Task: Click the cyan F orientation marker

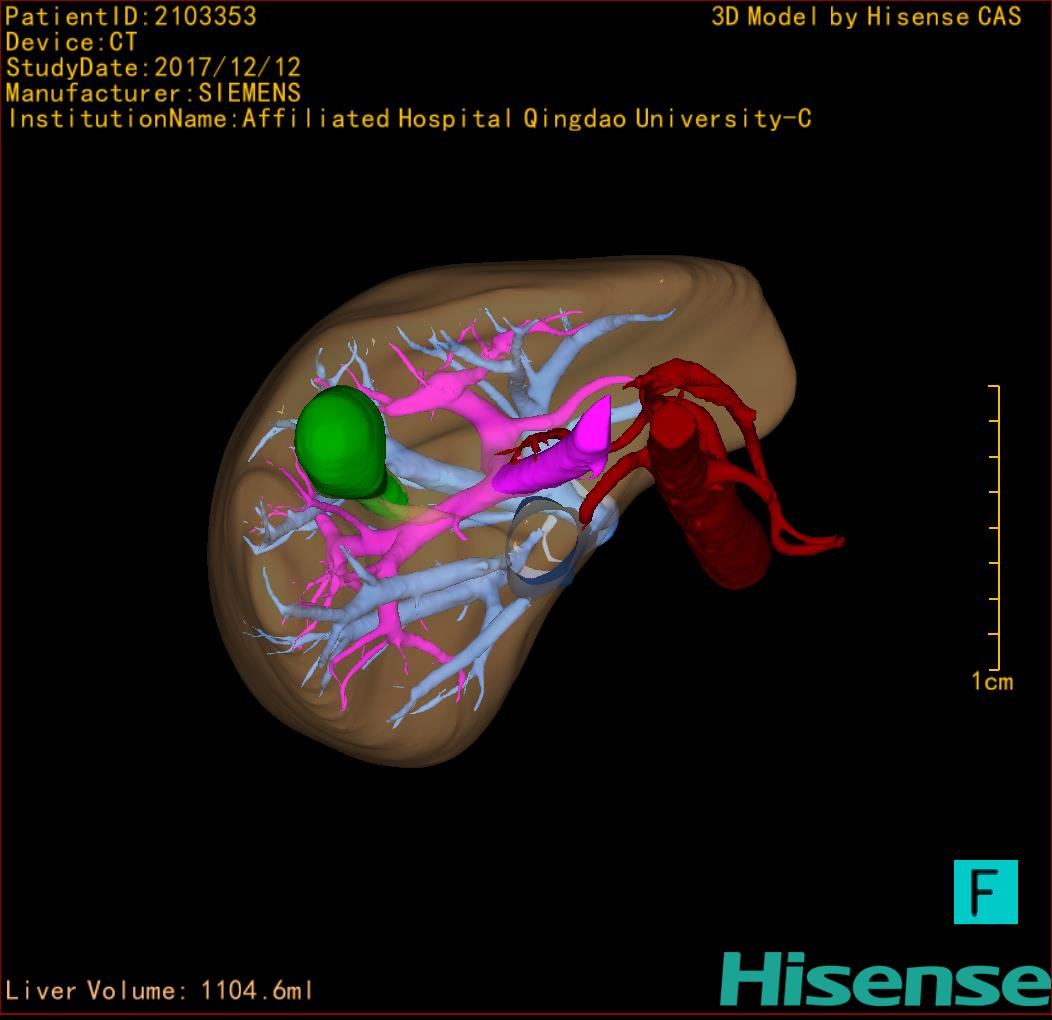Action: [985, 891]
